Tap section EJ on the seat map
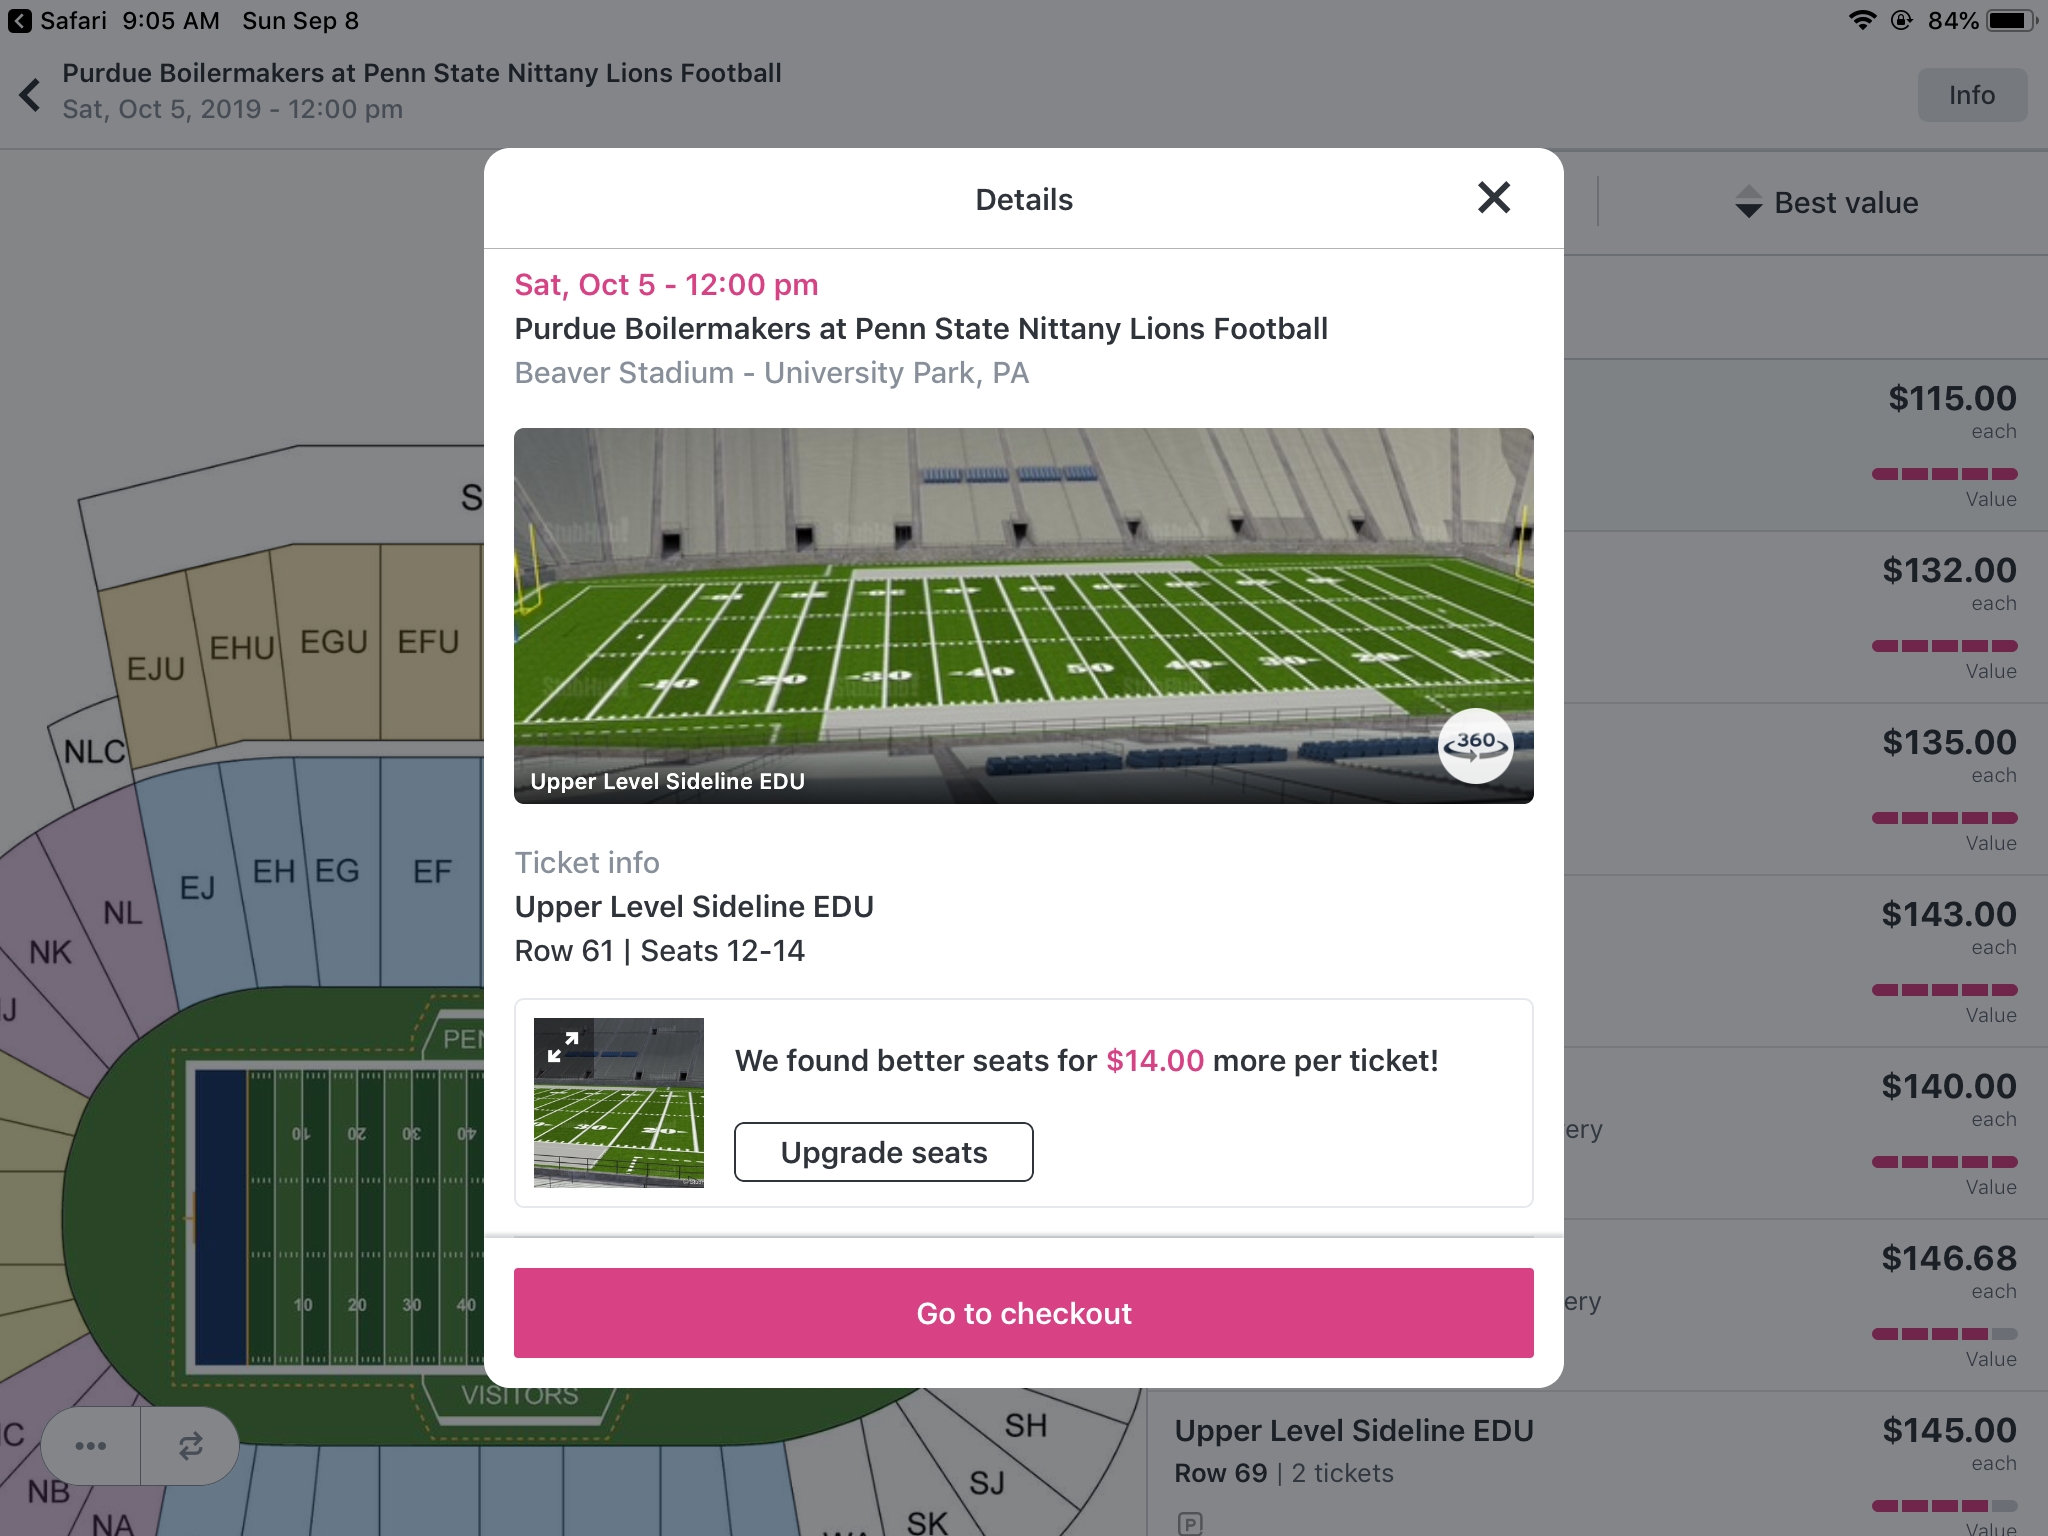Screen dimensions: 2048x1536 197,887
